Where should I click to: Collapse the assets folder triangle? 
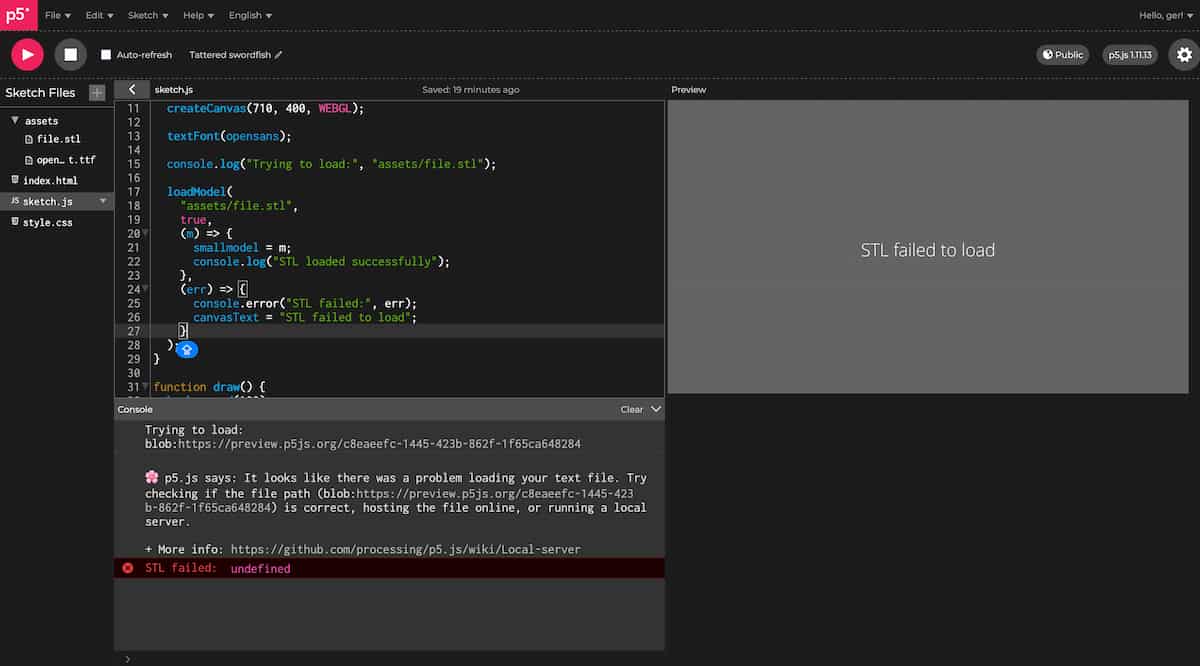pos(15,121)
